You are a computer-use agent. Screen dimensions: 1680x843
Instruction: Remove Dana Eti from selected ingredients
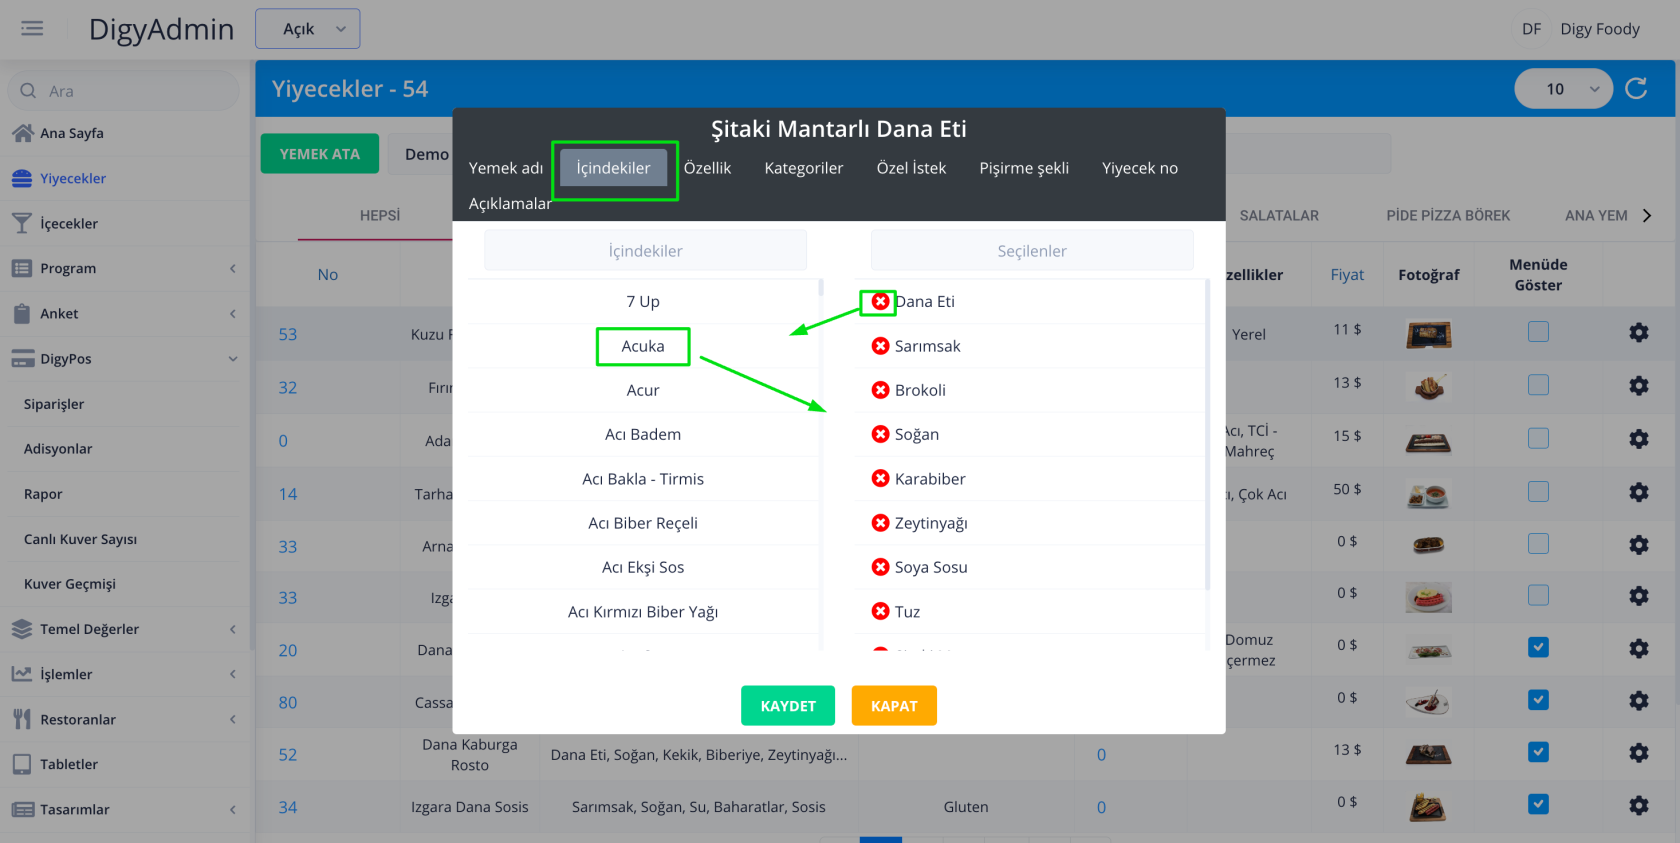click(x=880, y=301)
